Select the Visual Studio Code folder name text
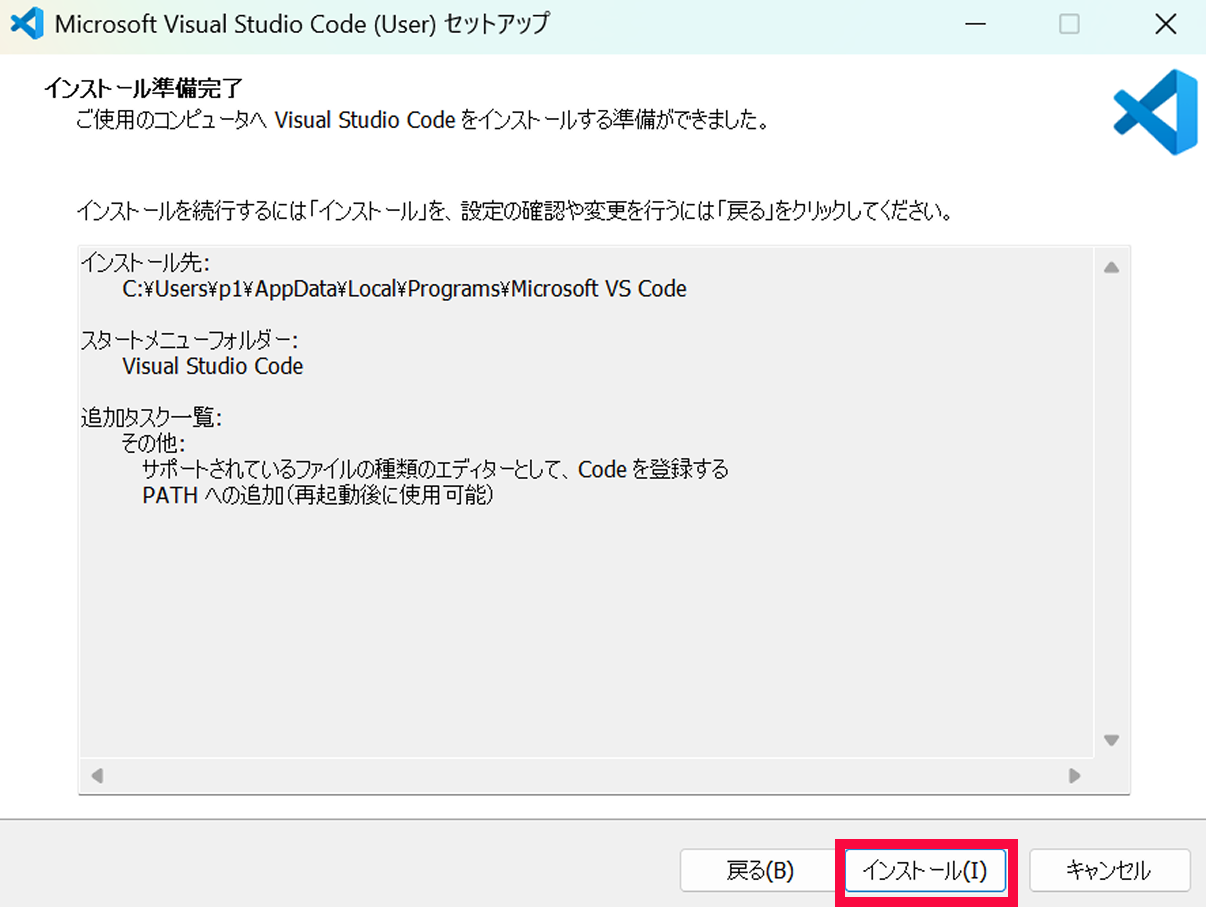This screenshot has height=907, width=1206. coord(212,366)
